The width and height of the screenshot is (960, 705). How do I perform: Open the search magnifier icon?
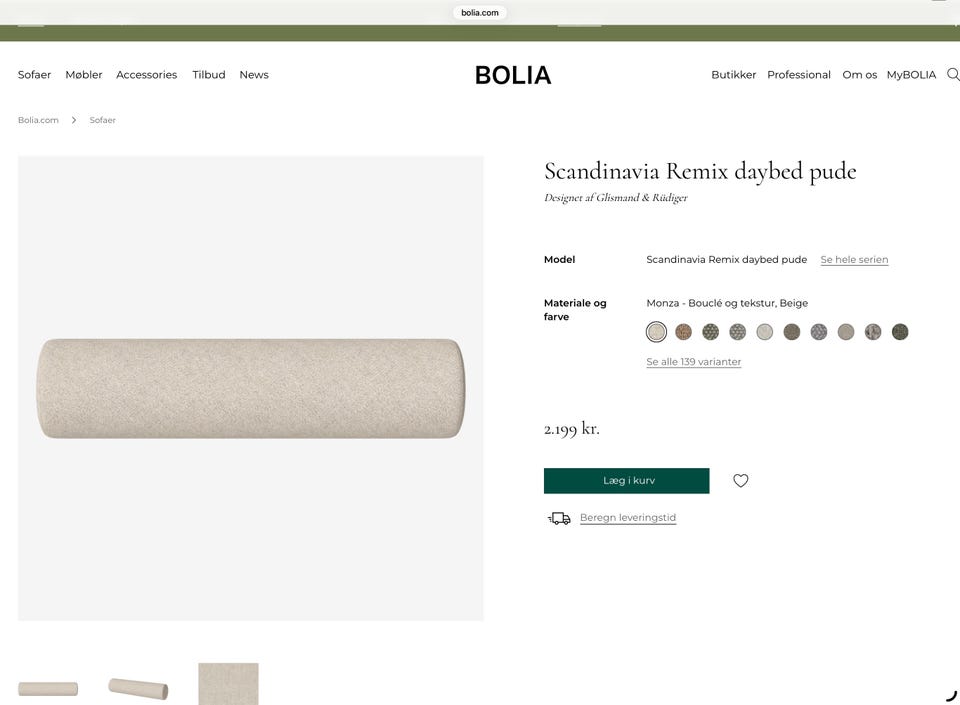pyautogui.click(x=952, y=75)
